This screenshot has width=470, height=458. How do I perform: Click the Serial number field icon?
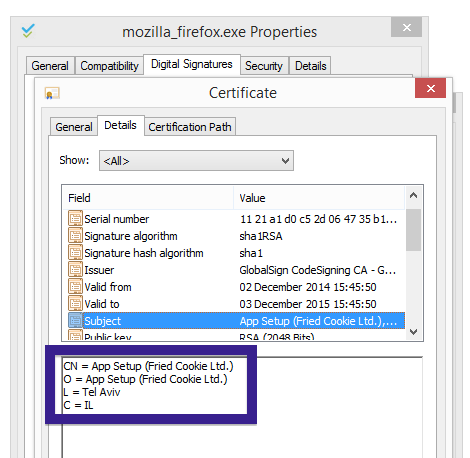[75, 219]
